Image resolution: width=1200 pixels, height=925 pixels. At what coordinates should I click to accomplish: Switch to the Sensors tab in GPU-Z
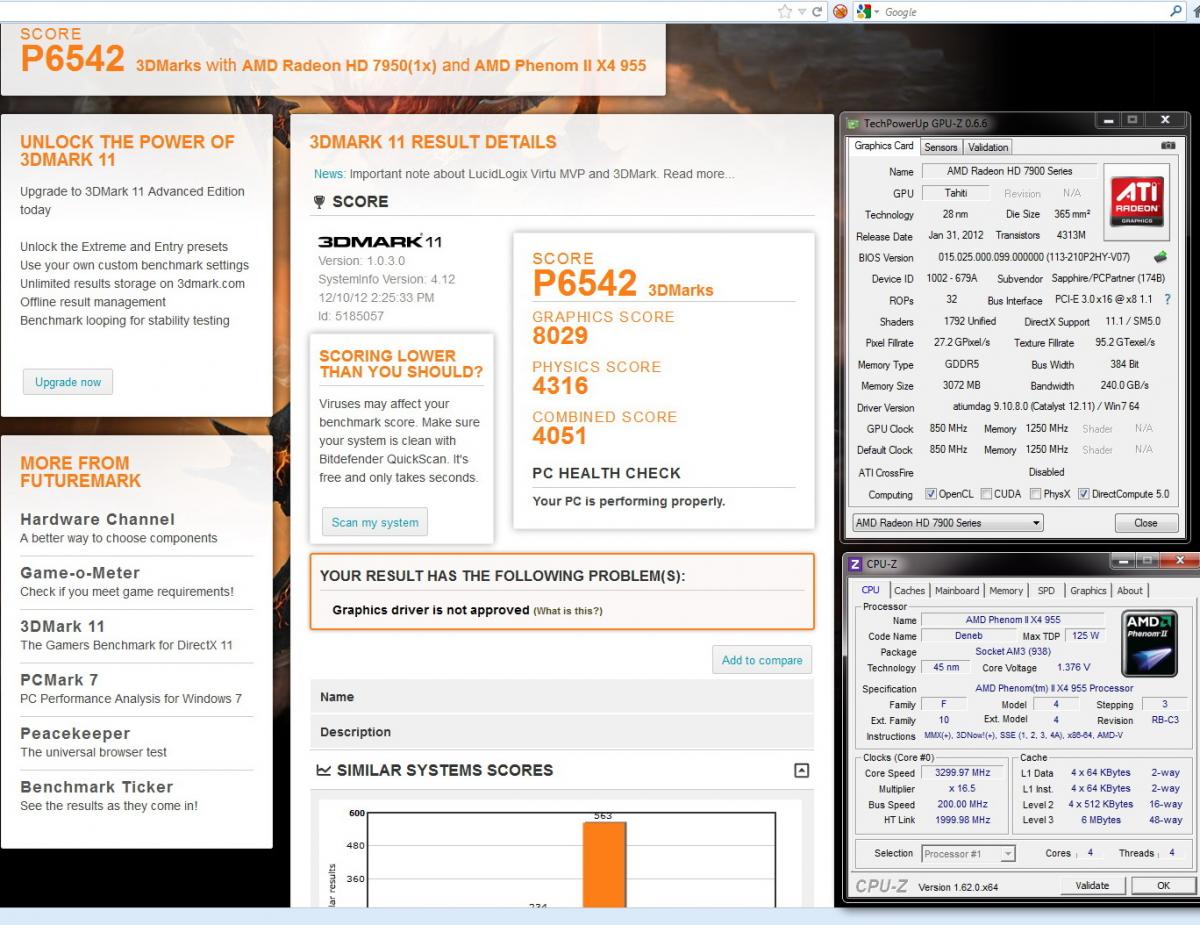click(x=940, y=147)
